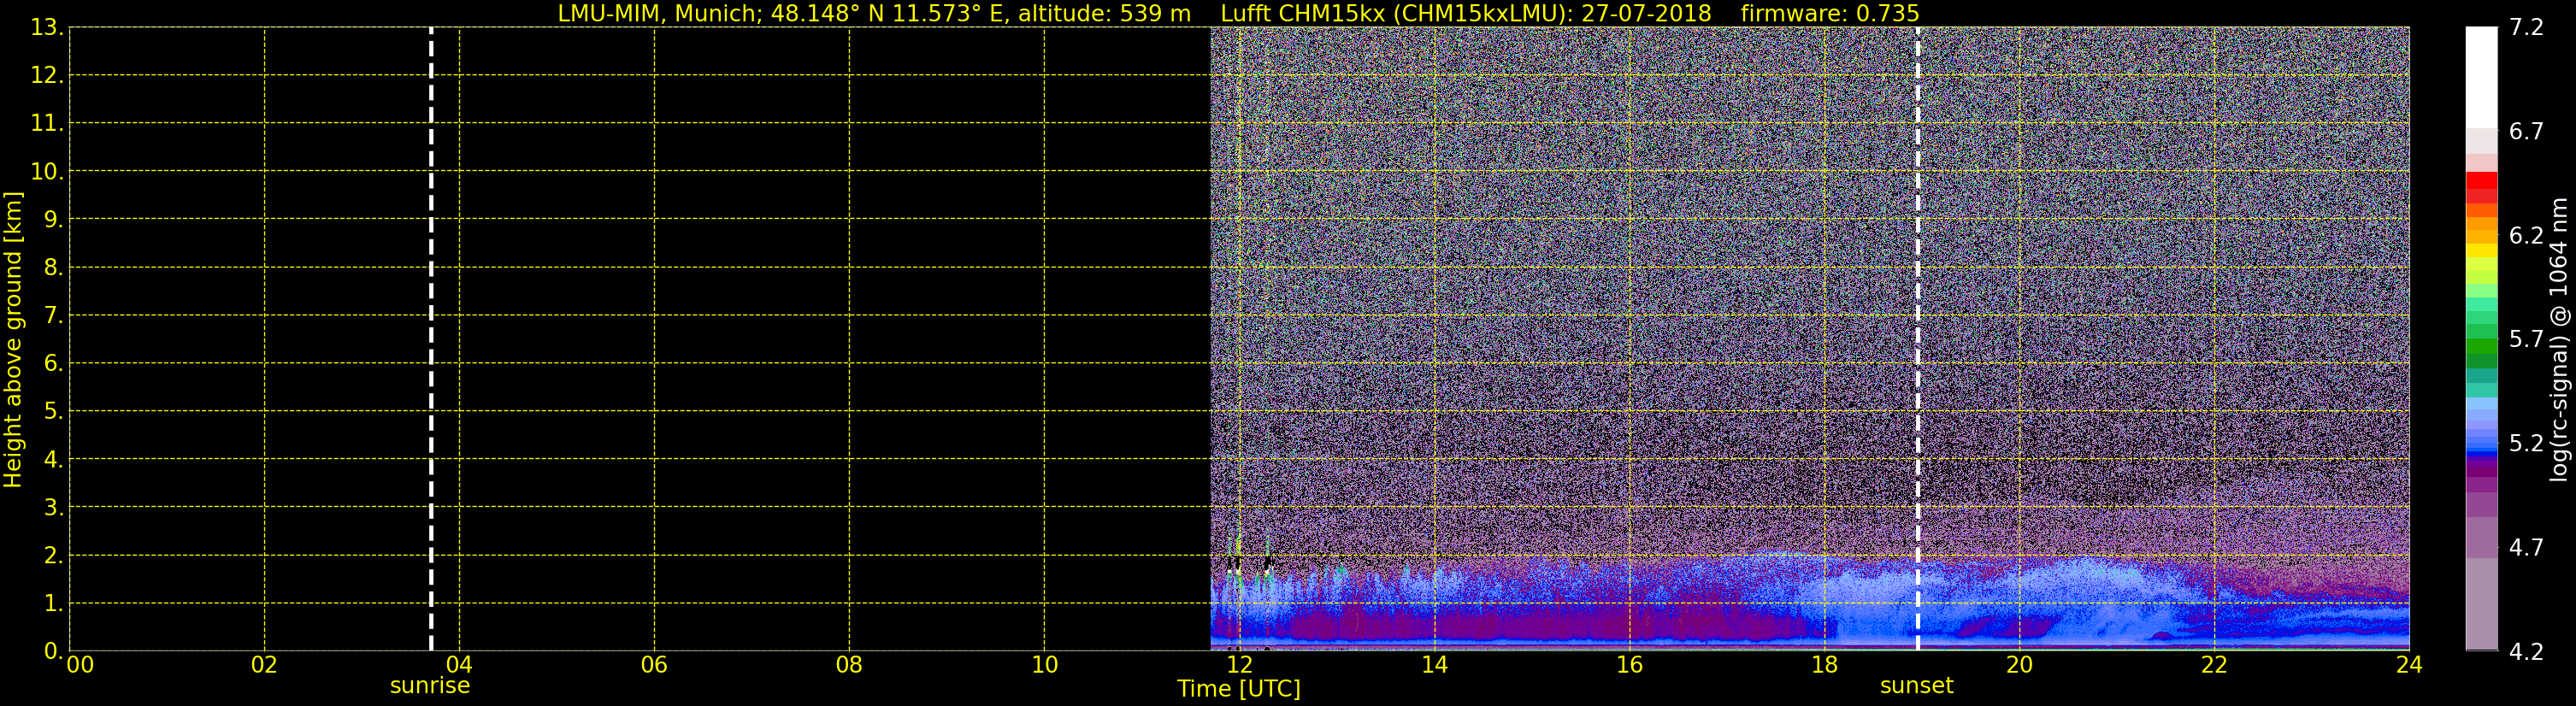Click the colorbar value 7.2
This screenshot has height=706, width=2576.
(2526, 28)
